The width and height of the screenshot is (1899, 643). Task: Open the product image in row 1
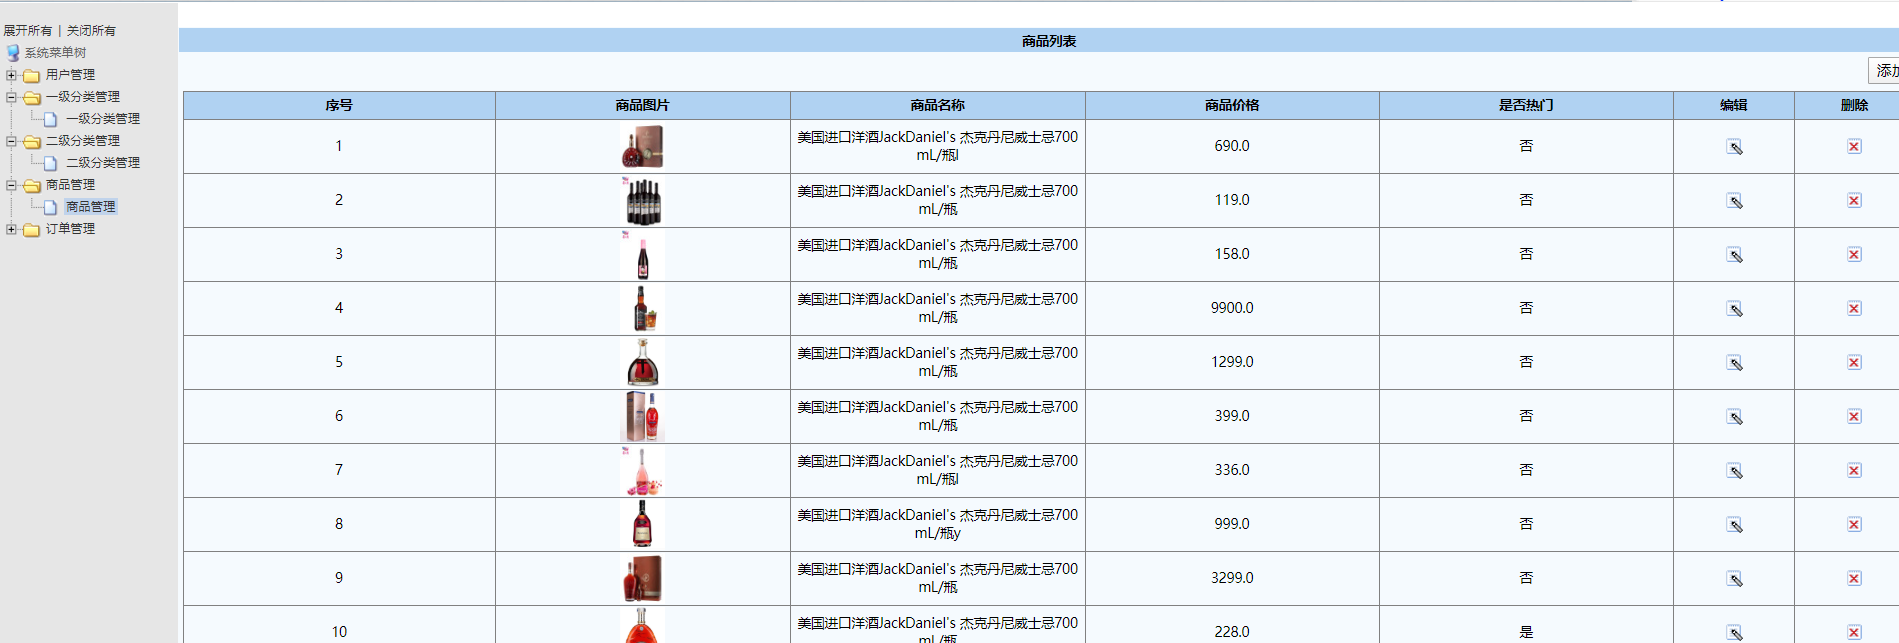(x=642, y=146)
